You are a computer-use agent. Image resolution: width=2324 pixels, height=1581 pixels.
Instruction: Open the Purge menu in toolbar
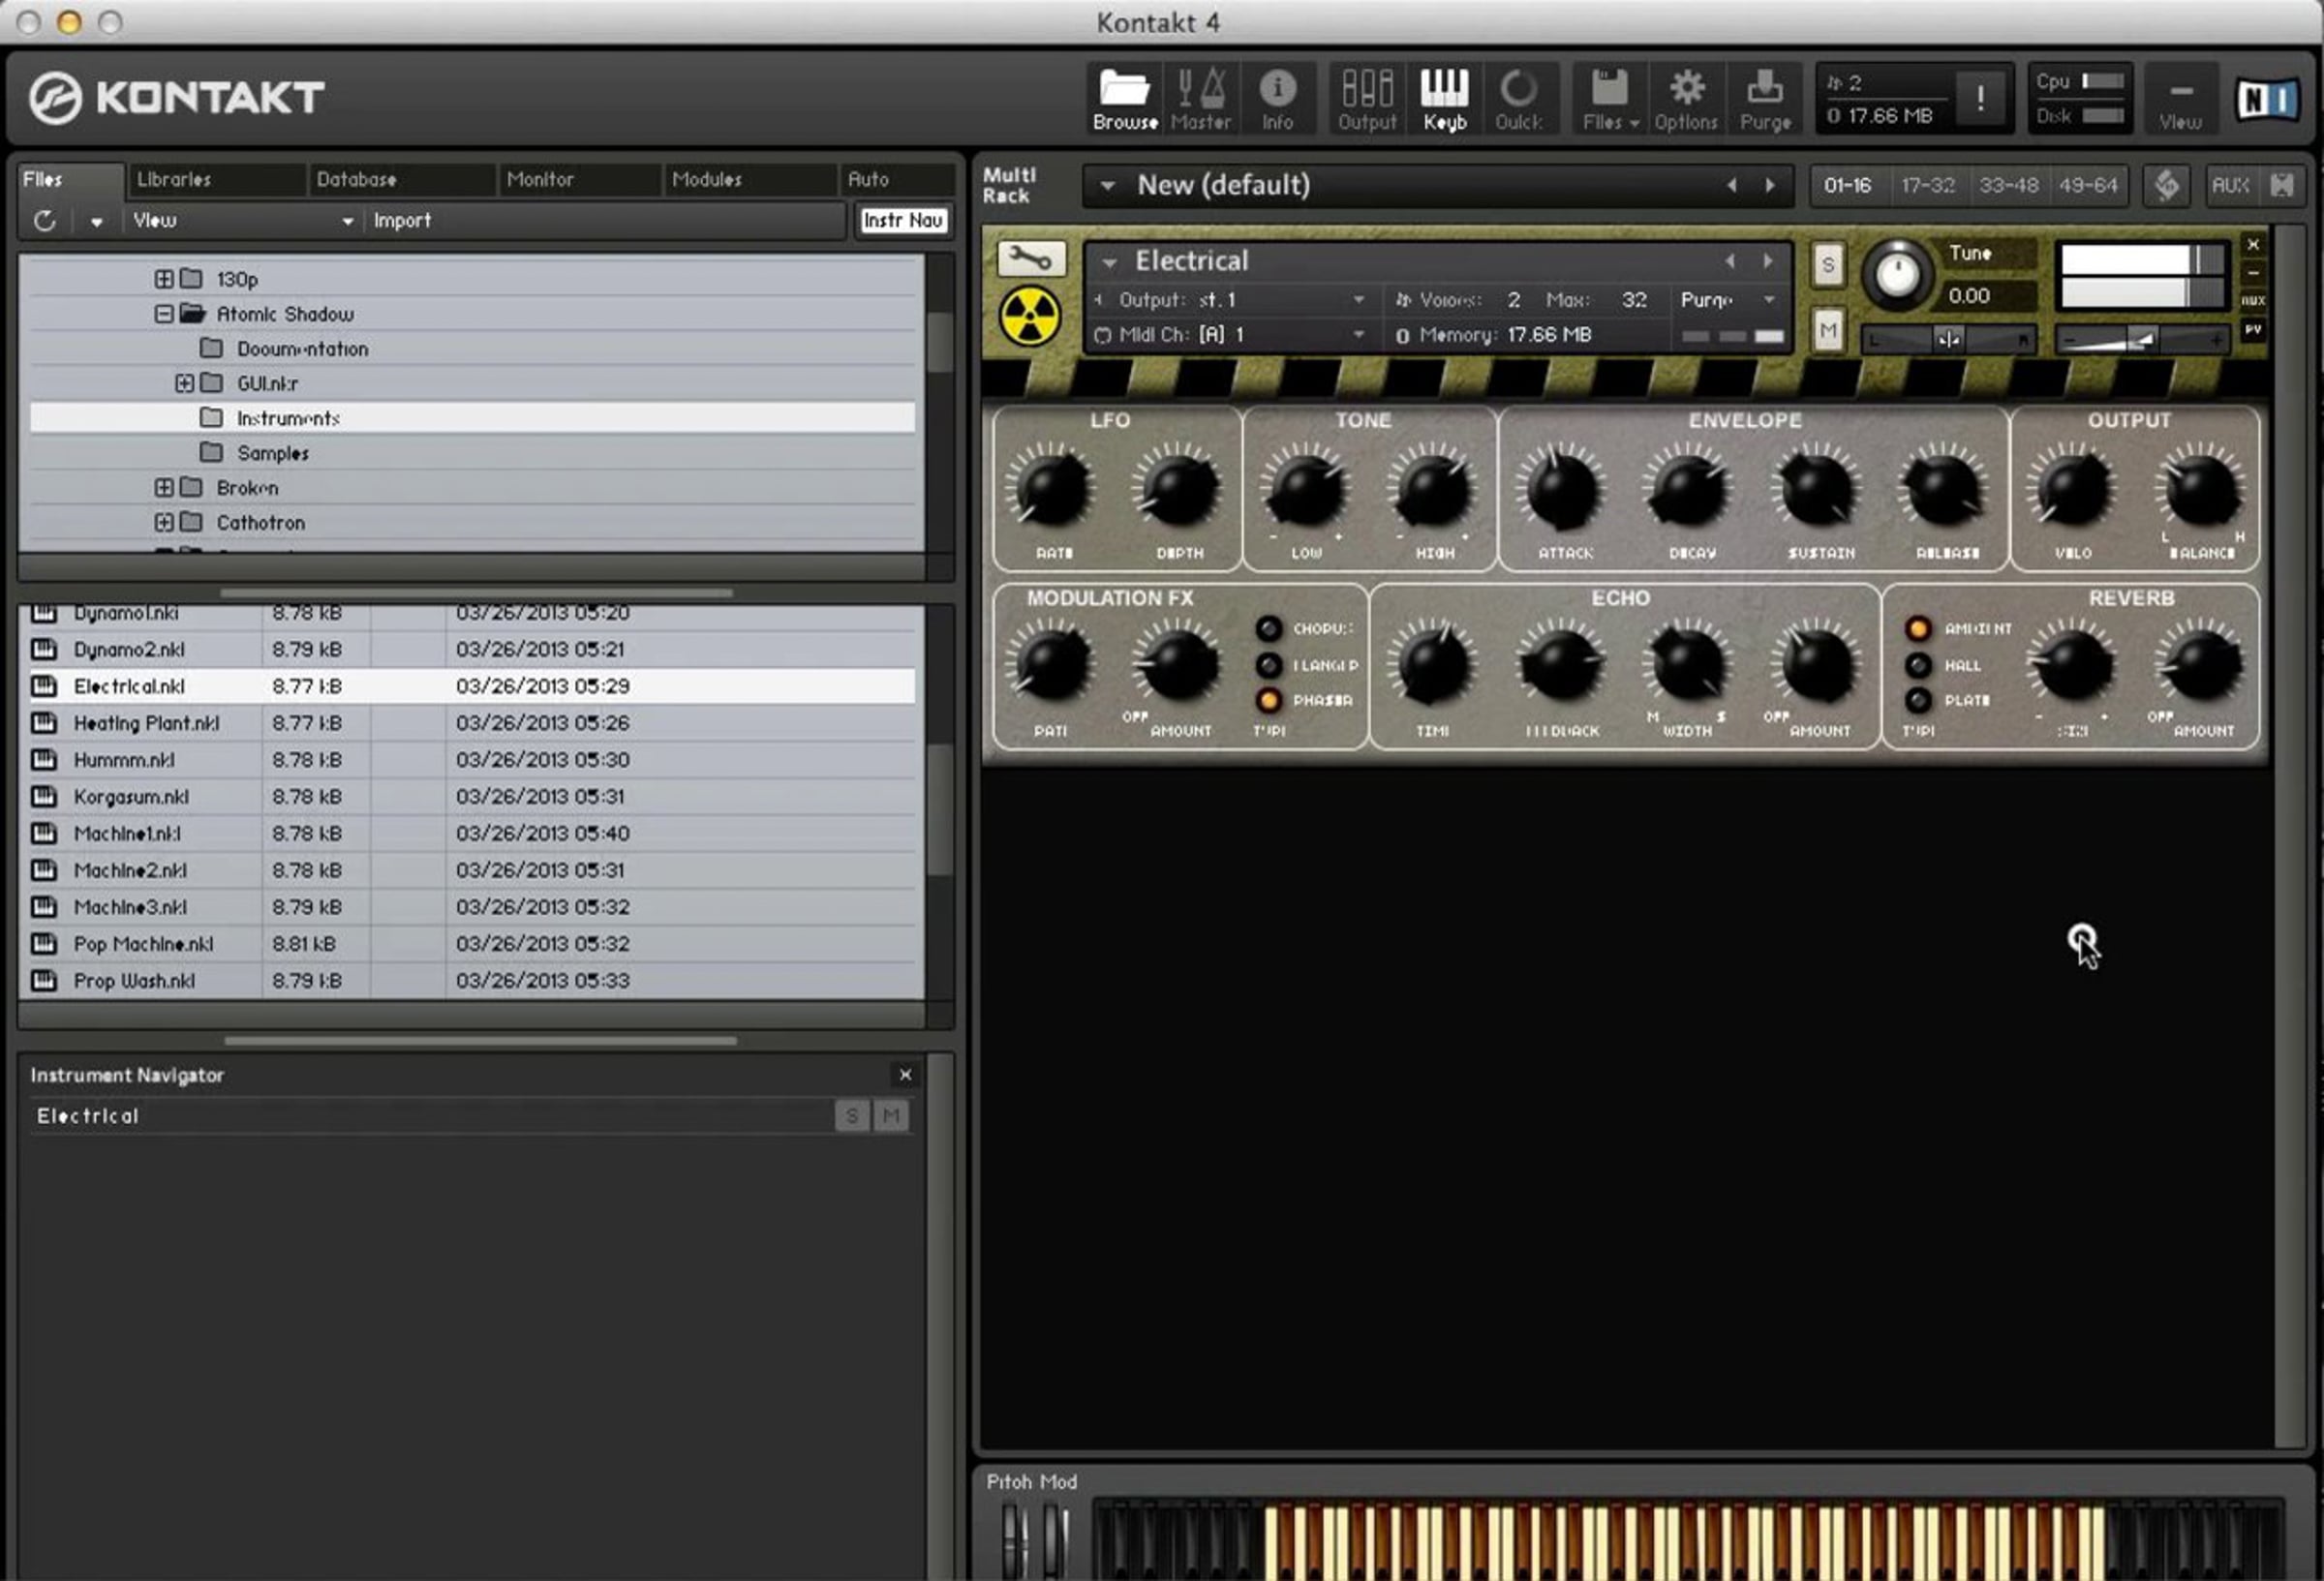coord(1765,98)
